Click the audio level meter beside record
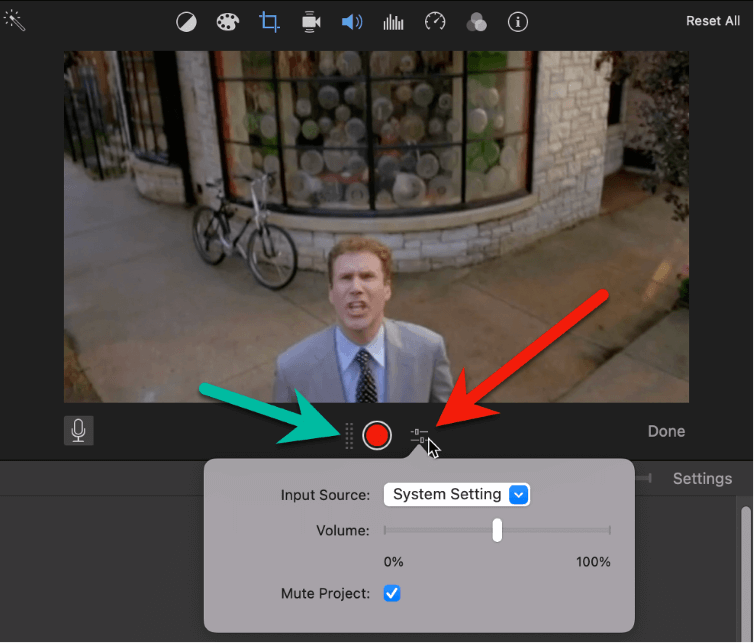754x643 pixels. click(x=349, y=436)
